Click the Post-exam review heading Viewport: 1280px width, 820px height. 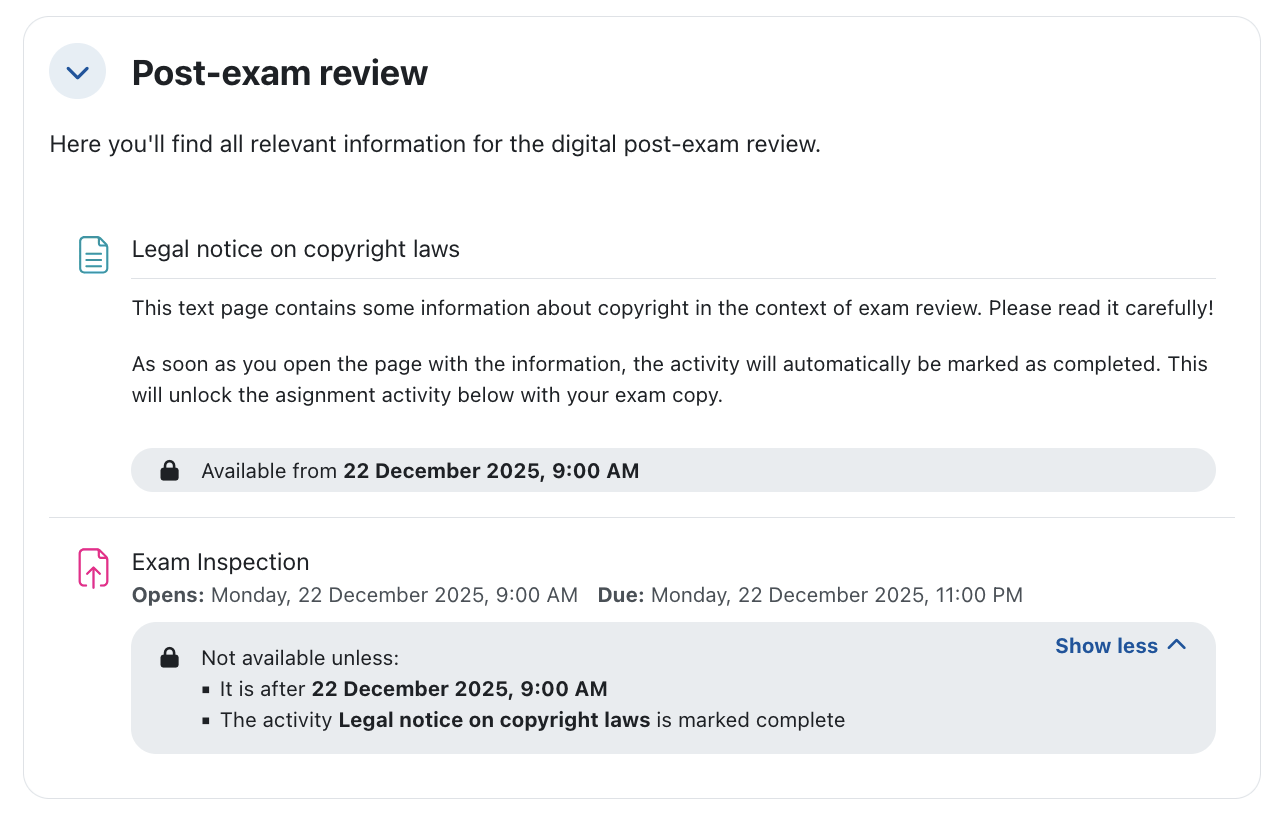coord(280,73)
